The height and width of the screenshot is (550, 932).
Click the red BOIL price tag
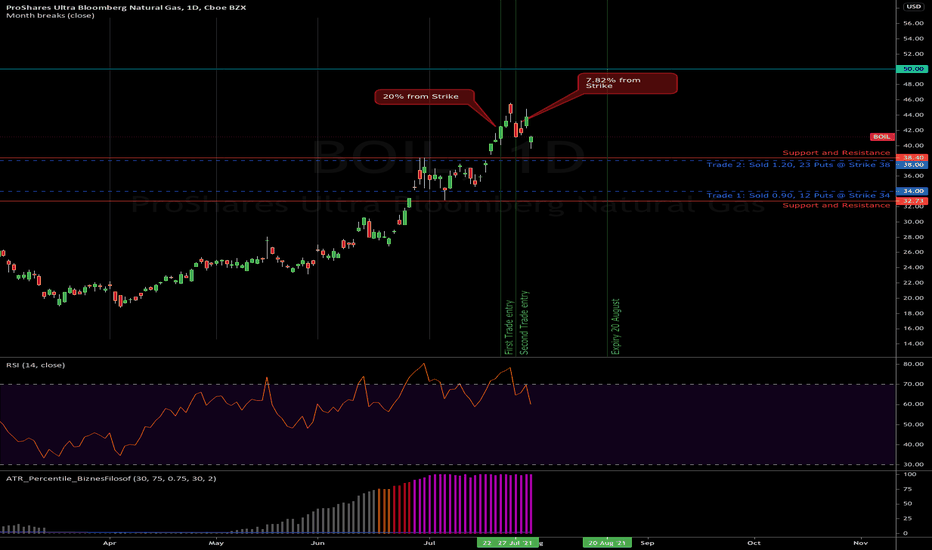pos(881,137)
